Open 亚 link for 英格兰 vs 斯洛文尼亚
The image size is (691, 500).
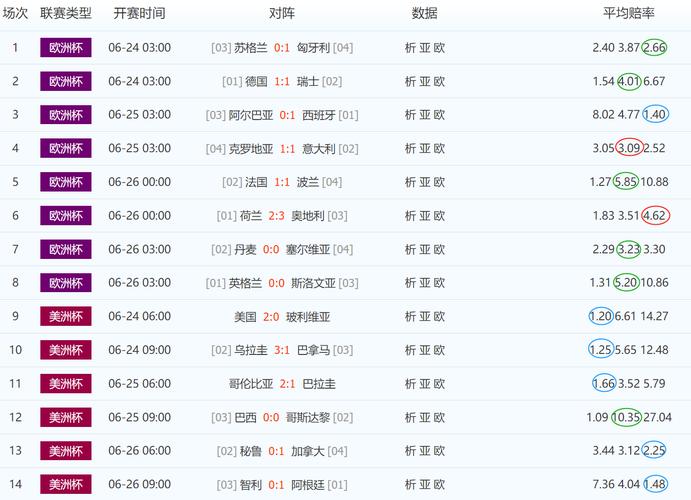[x=425, y=283]
